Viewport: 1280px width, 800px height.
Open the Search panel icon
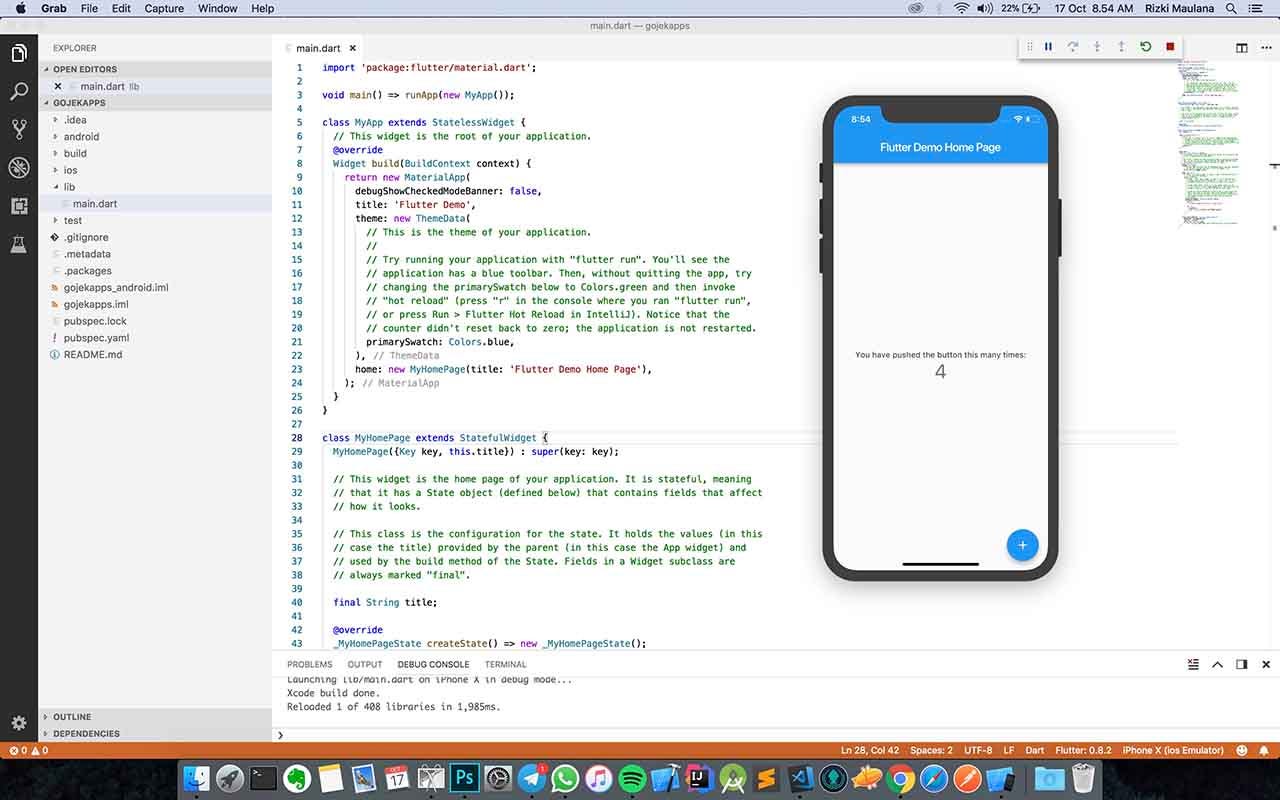(x=18, y=90)
